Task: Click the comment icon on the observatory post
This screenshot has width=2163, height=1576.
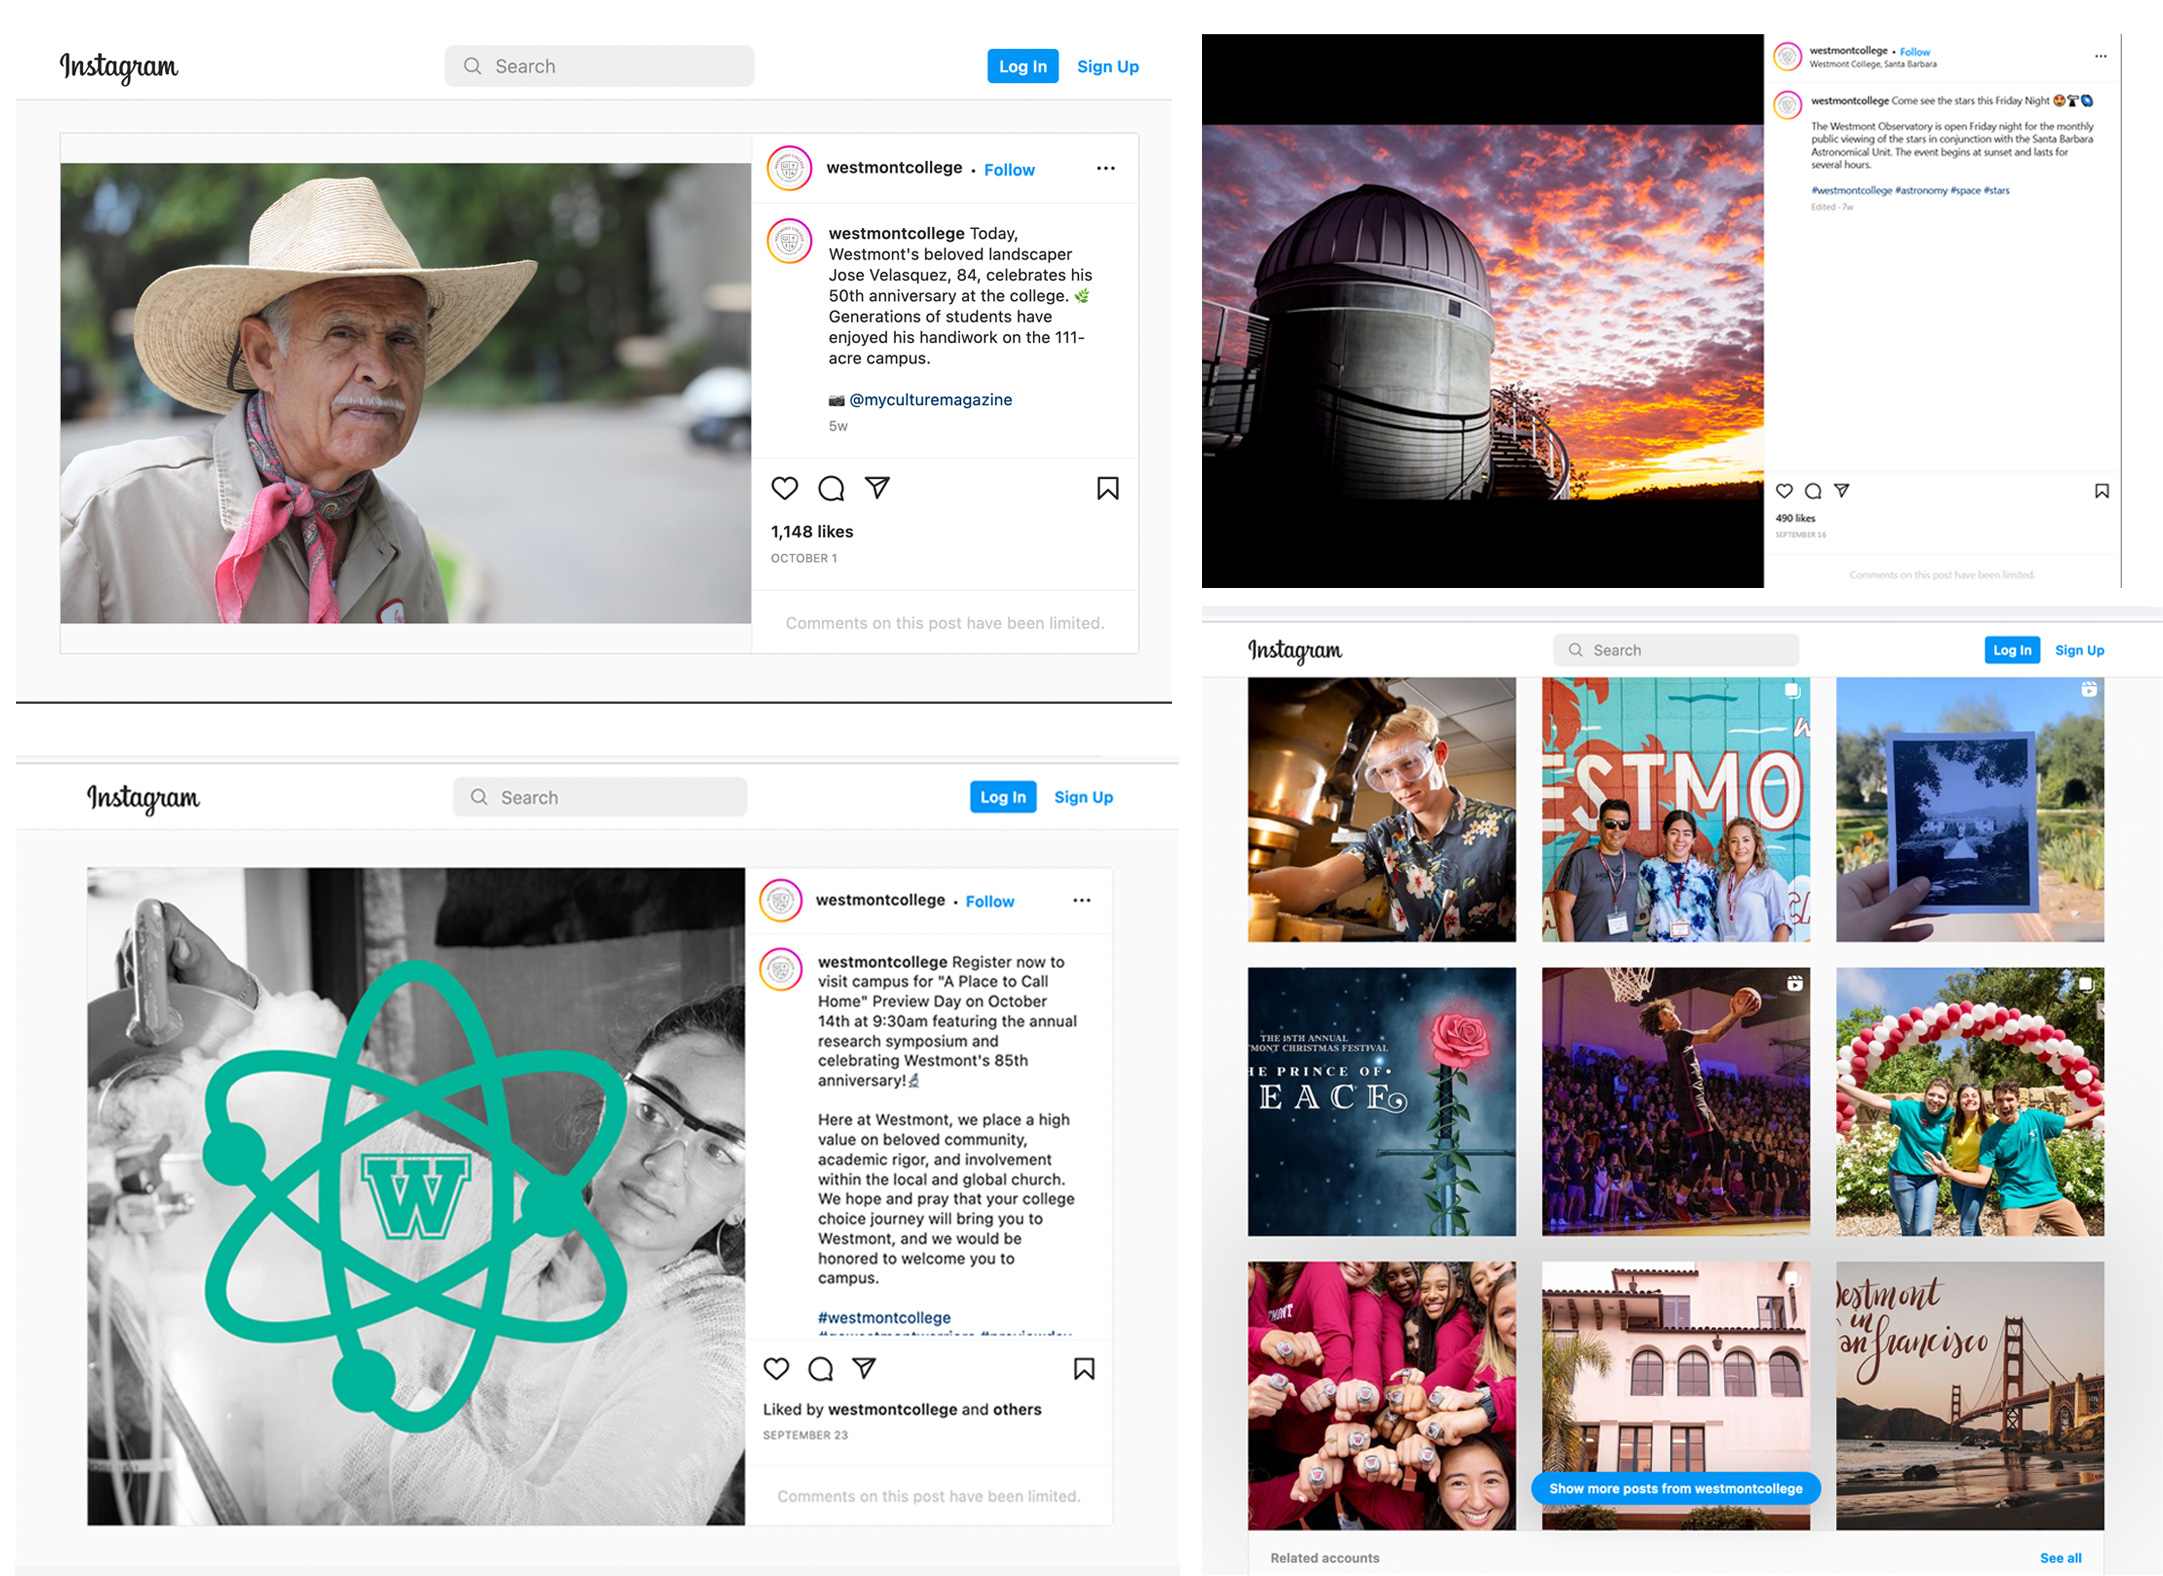Action: pos(1812,490)
